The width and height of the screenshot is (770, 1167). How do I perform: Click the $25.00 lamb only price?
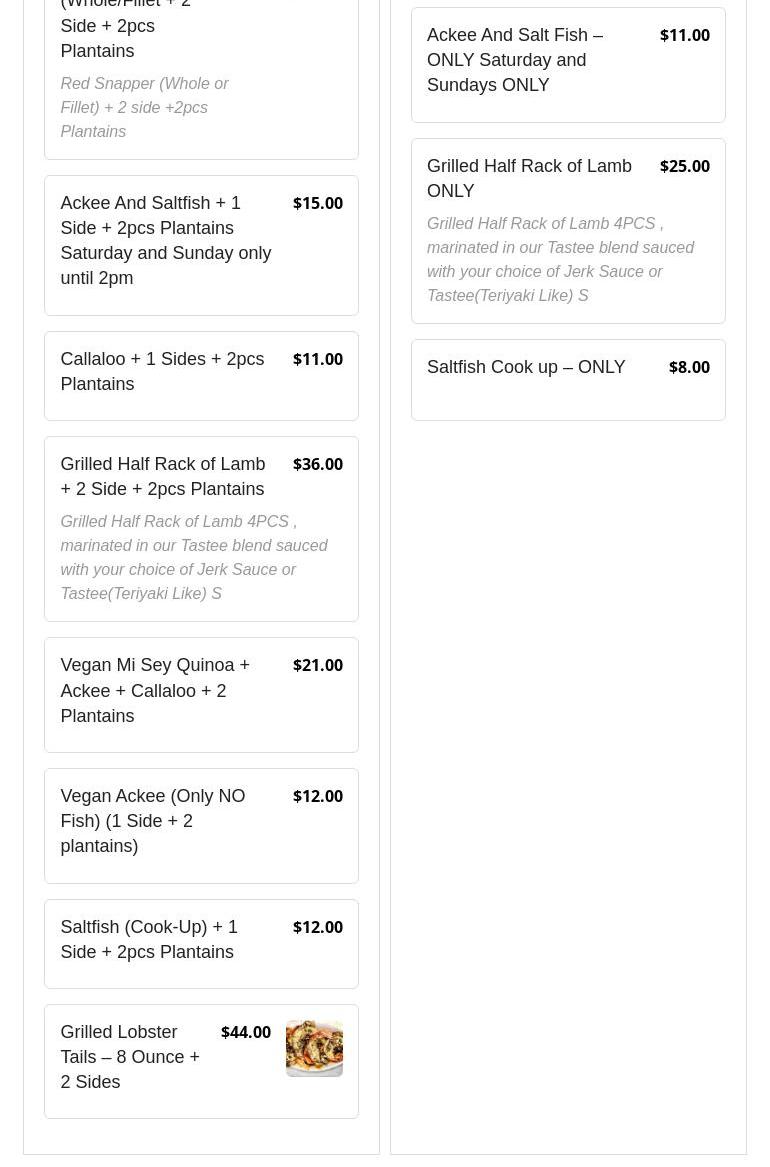(x=684, y=166)
